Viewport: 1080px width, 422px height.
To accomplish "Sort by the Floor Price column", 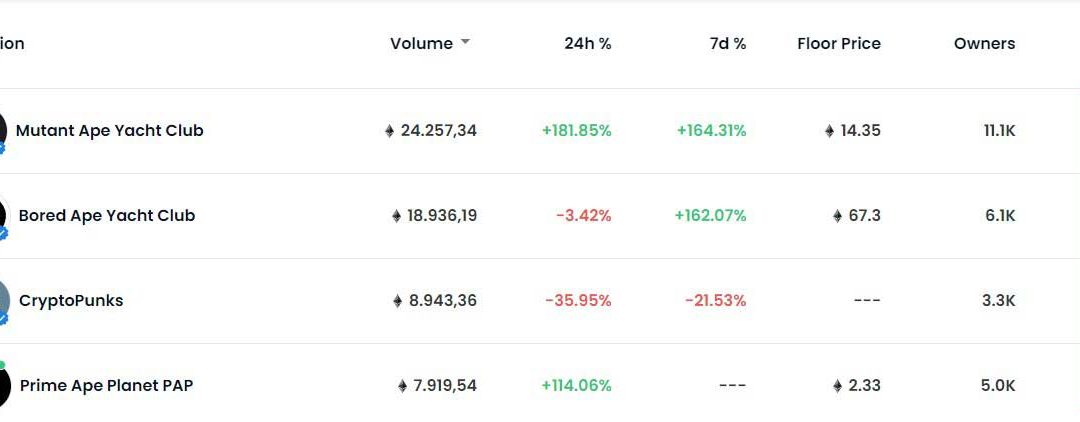I will (x=838, y=44).
